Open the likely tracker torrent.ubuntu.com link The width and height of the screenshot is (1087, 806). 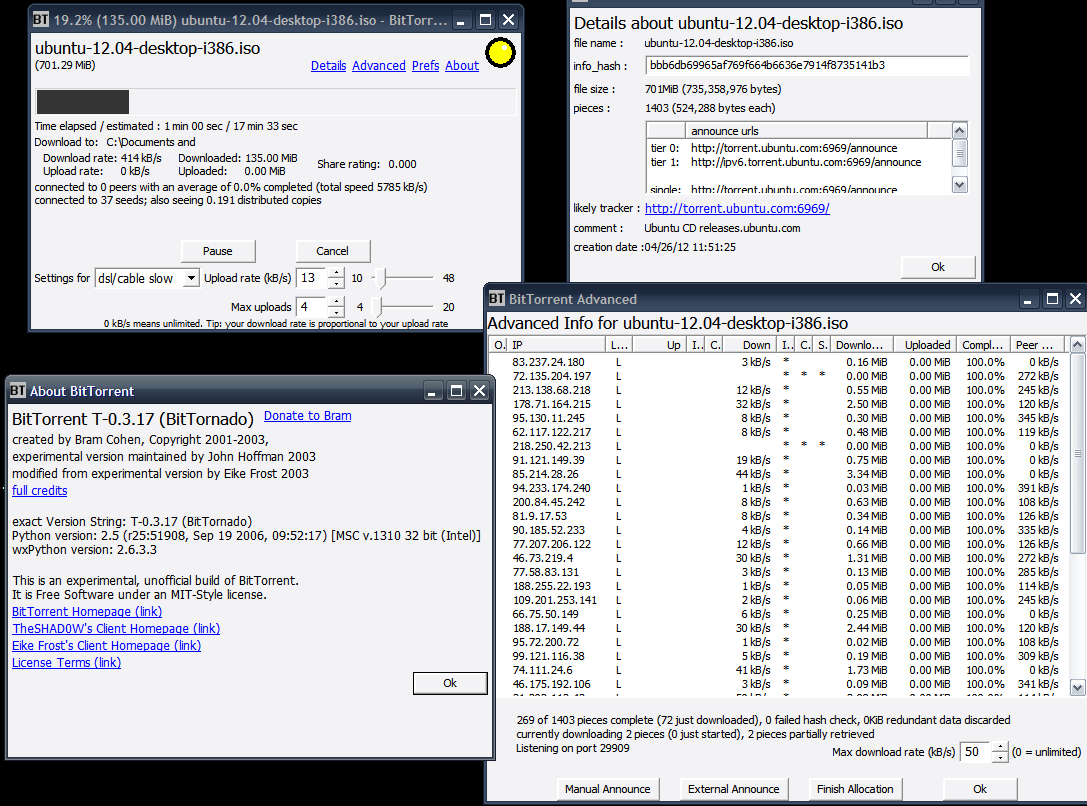737,208
